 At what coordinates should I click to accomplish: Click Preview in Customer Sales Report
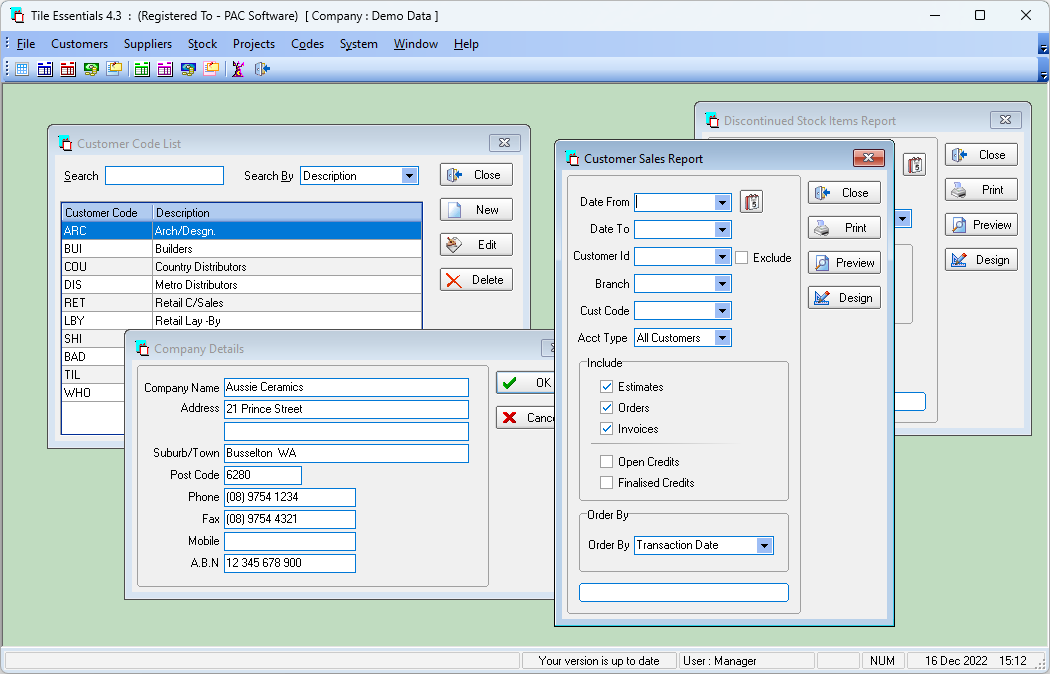[844, 263]
